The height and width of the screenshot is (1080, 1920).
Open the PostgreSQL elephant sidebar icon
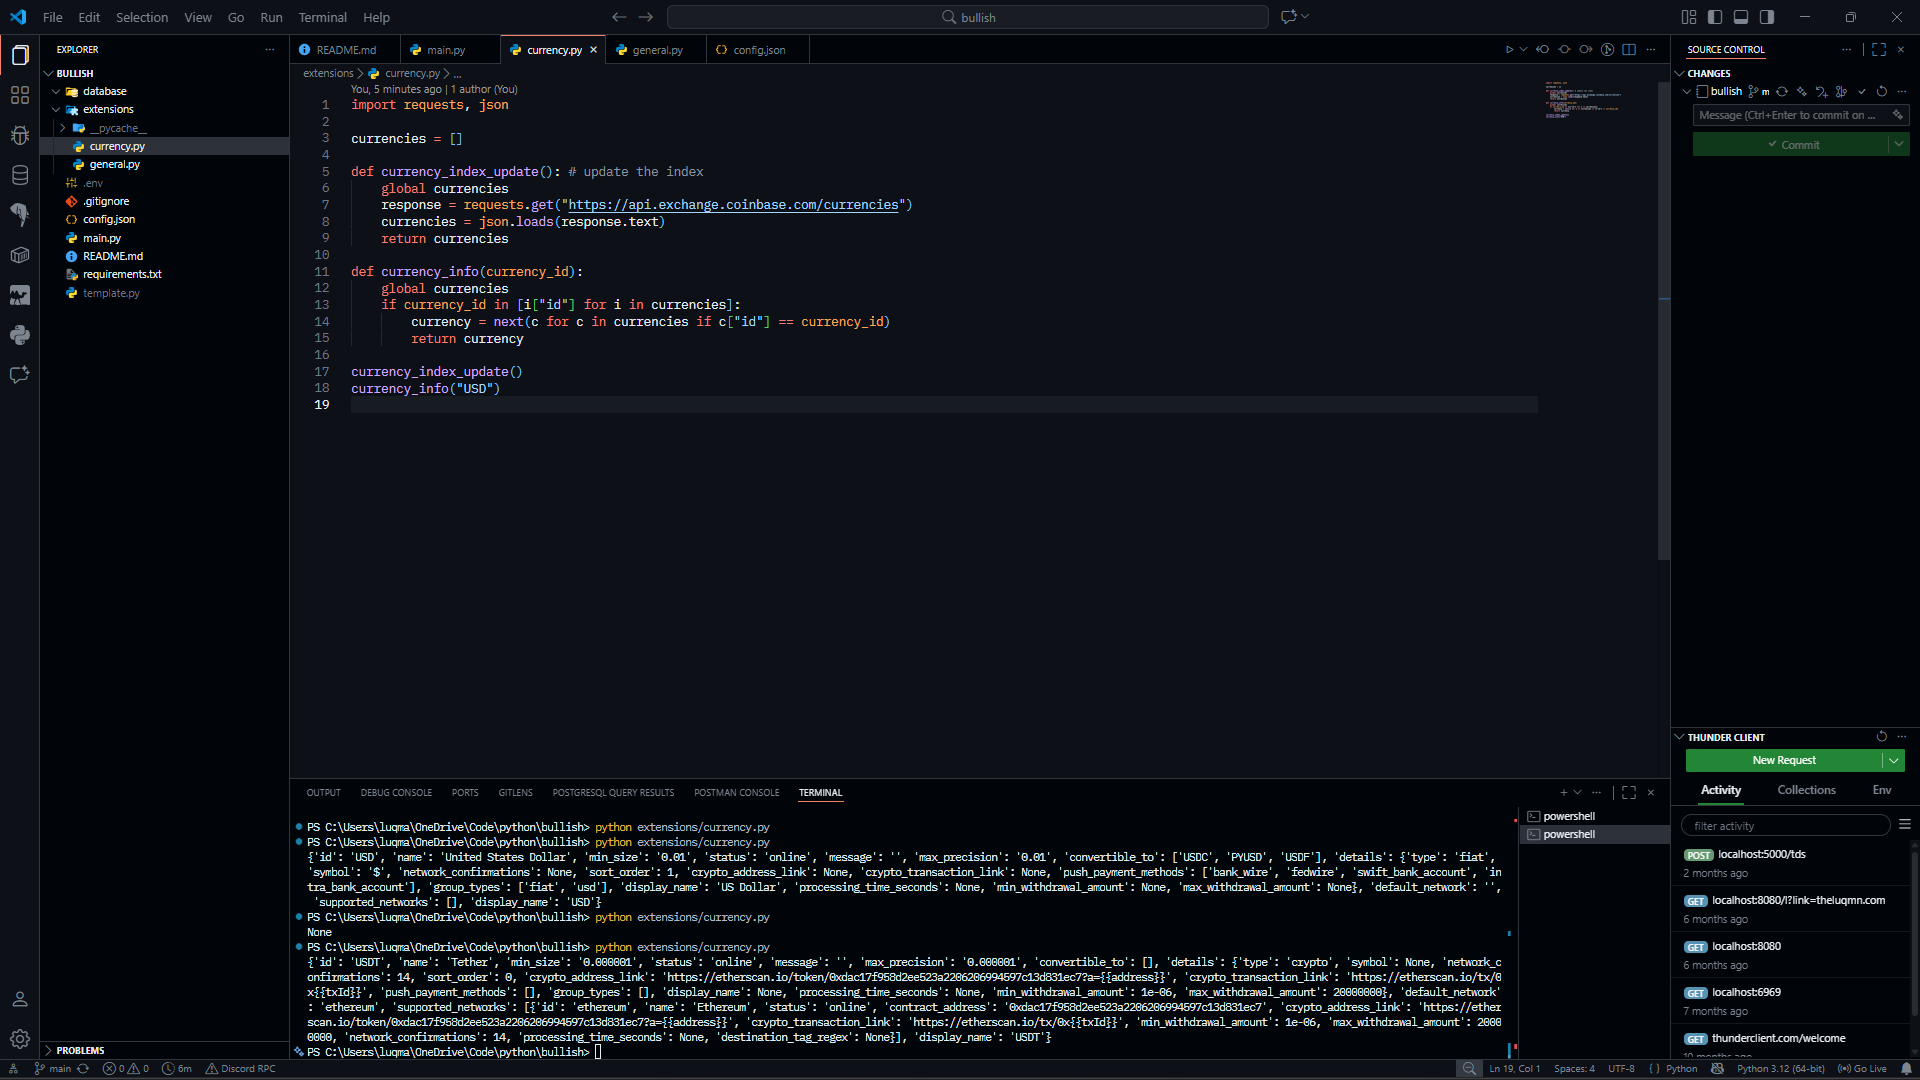click(19, 214)
